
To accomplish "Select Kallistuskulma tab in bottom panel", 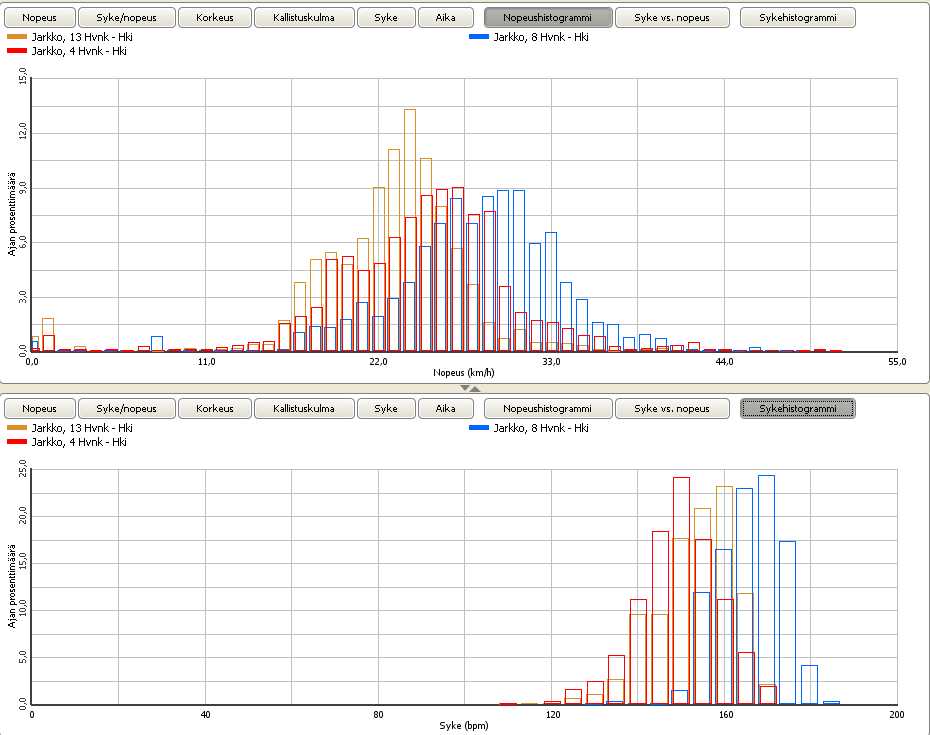I will (304, 408).
